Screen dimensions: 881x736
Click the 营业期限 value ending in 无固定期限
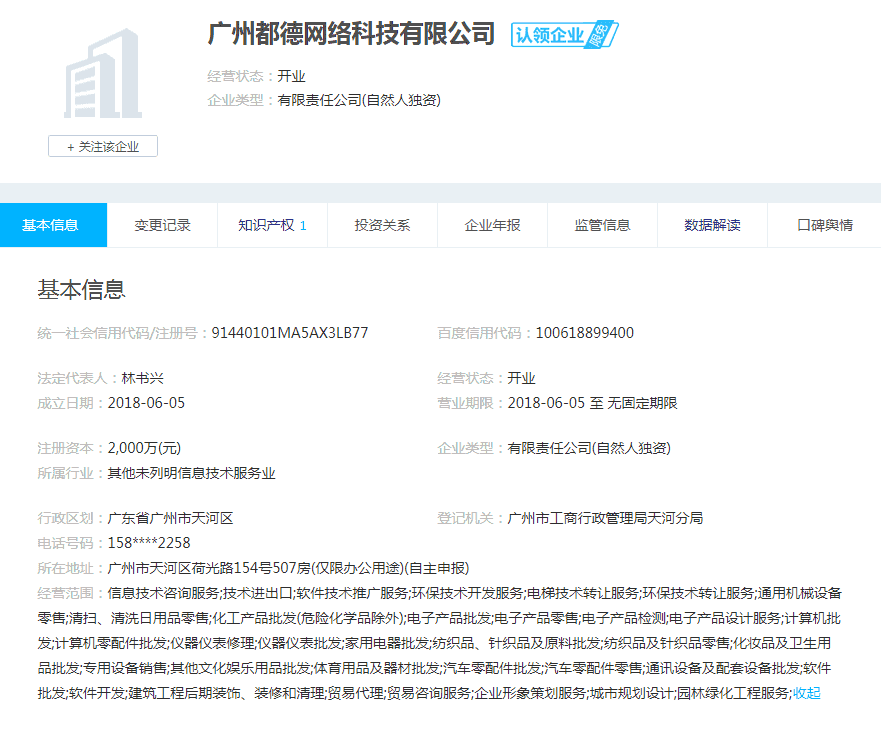[593, 403]
